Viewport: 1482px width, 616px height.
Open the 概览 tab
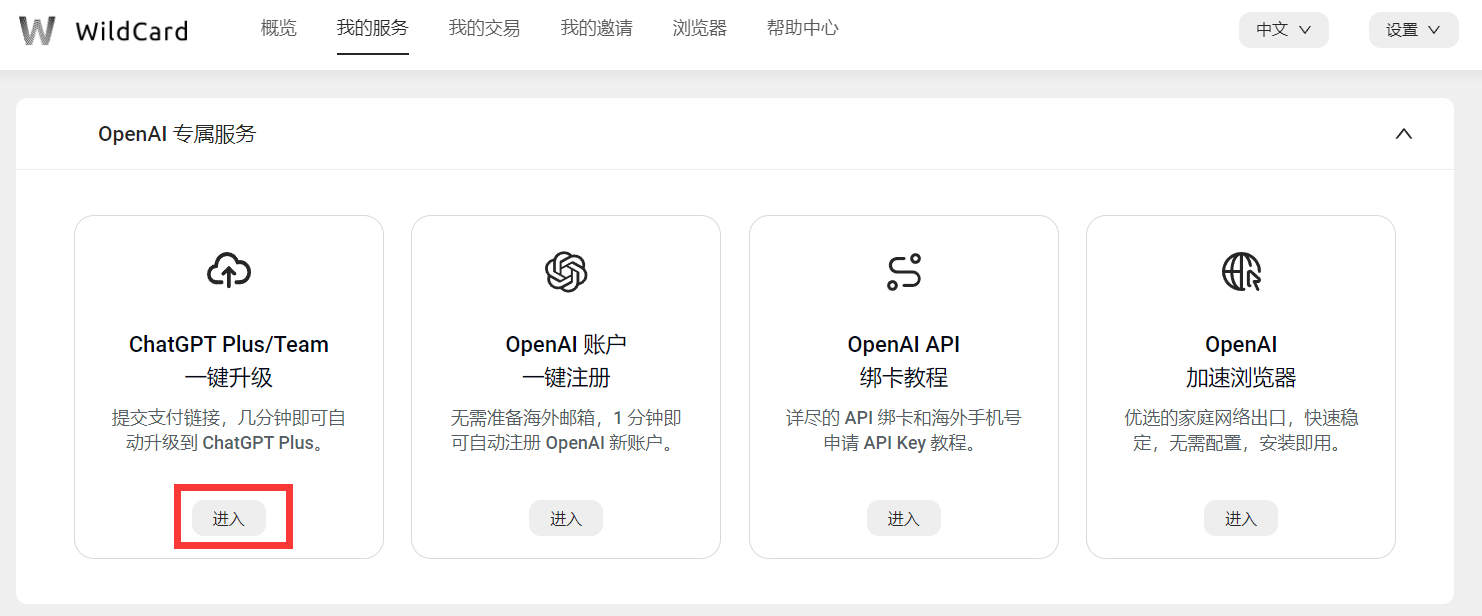tap(279, 28)
